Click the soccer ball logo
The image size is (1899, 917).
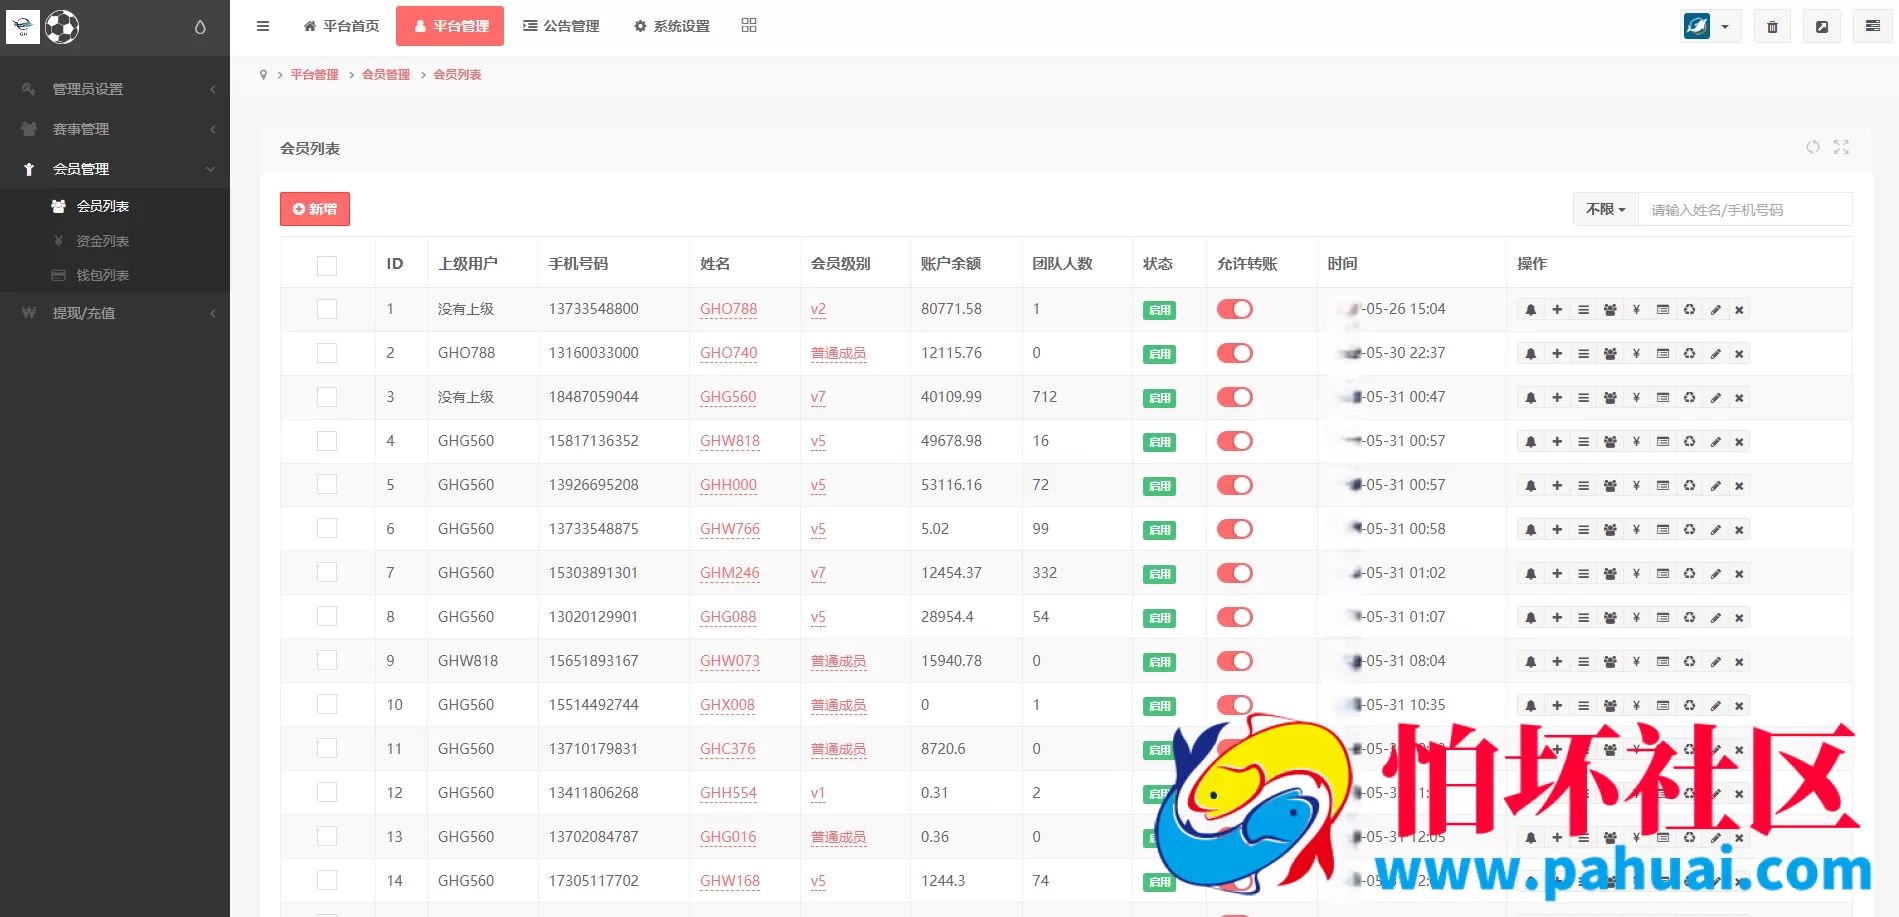62,27
